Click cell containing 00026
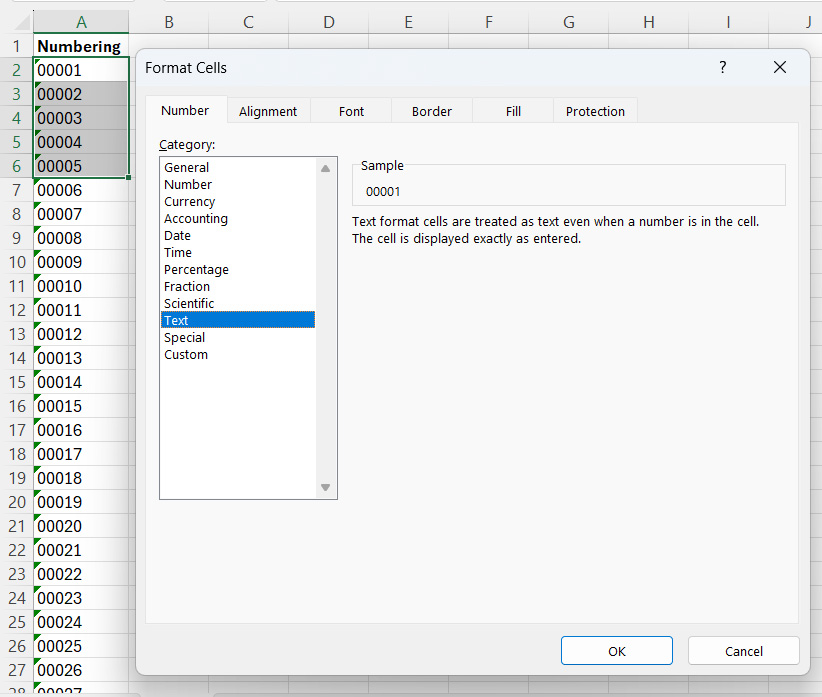The width and height of the screenshot is (822, 697). tap(81, 670)
